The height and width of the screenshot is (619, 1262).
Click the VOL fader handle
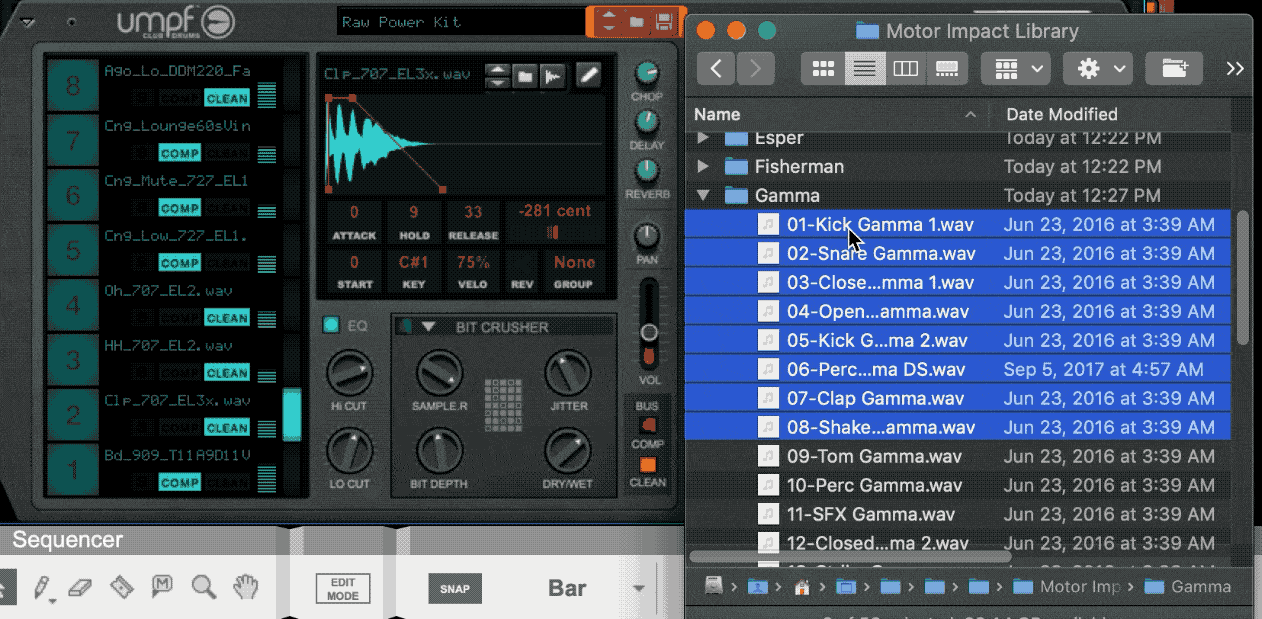649,332
